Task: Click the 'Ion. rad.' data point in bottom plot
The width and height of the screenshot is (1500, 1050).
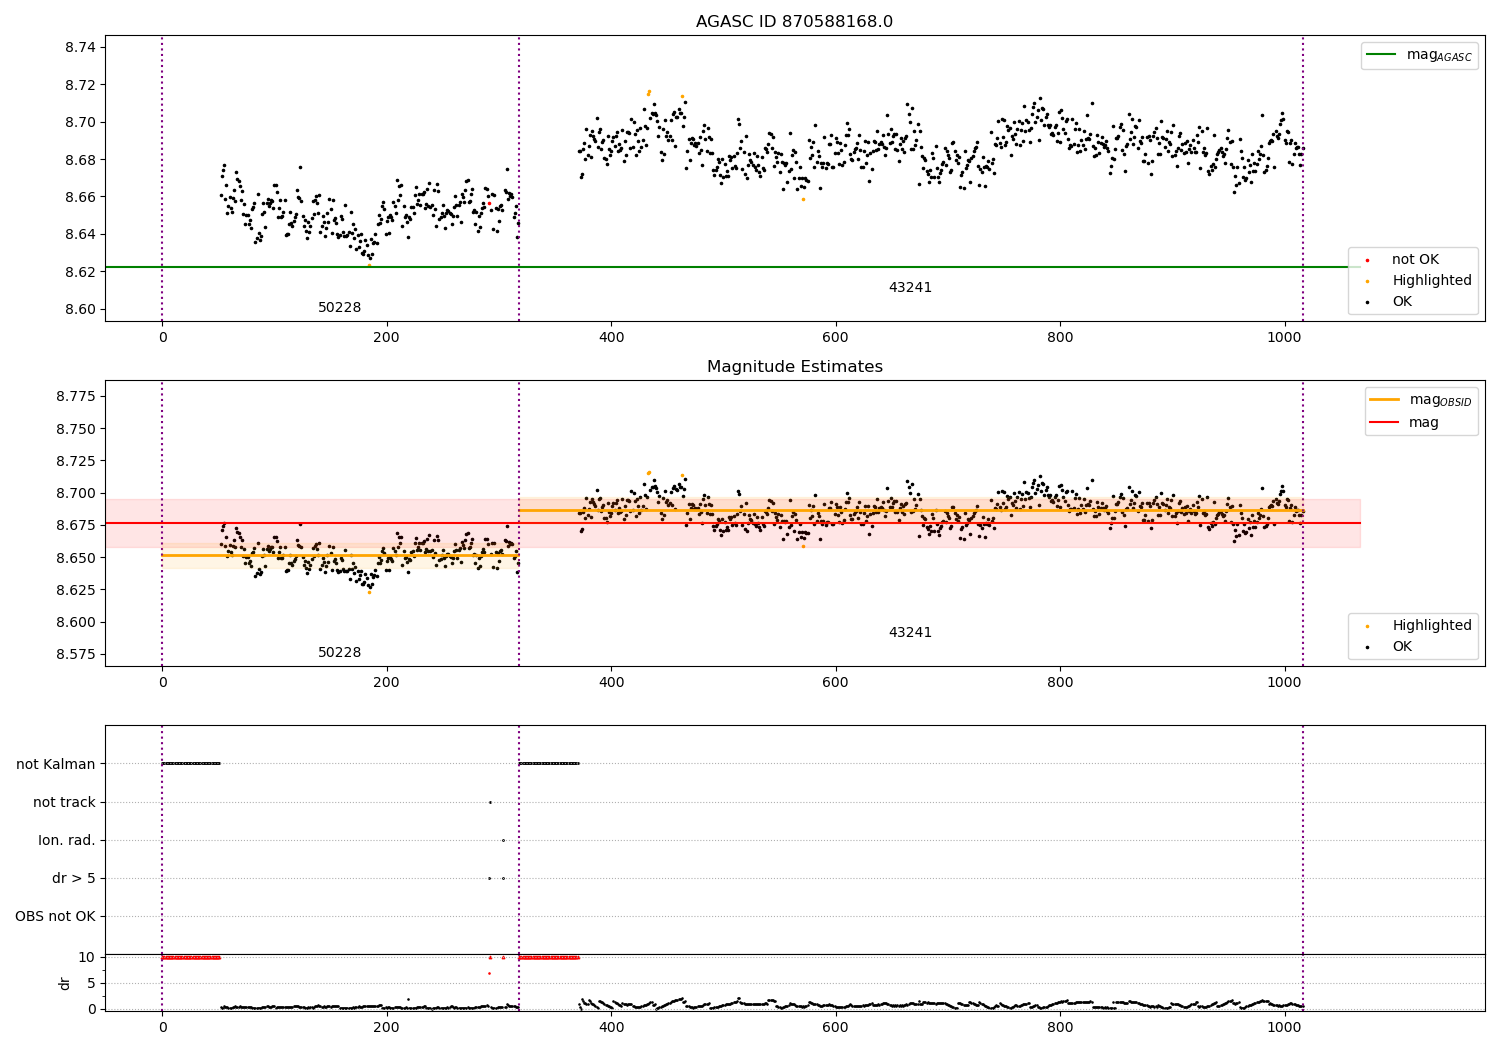Action: point(503,840)
